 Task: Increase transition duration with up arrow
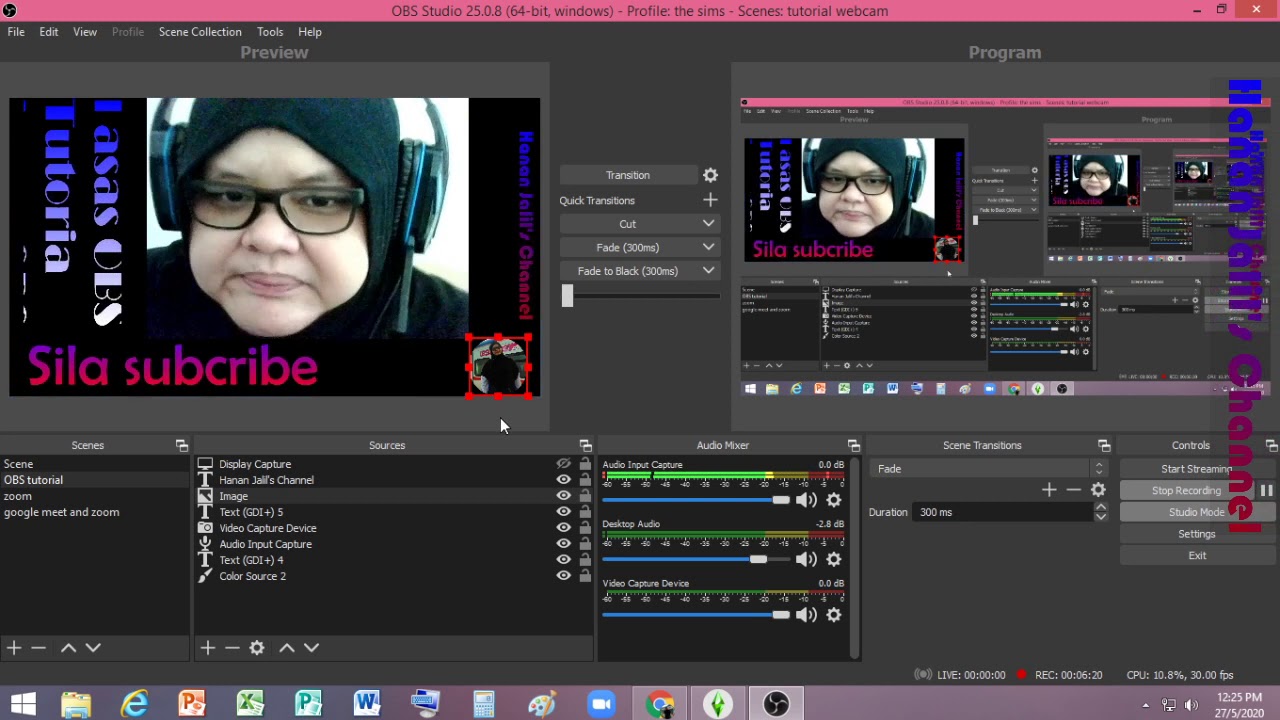tap(1101, 507)
